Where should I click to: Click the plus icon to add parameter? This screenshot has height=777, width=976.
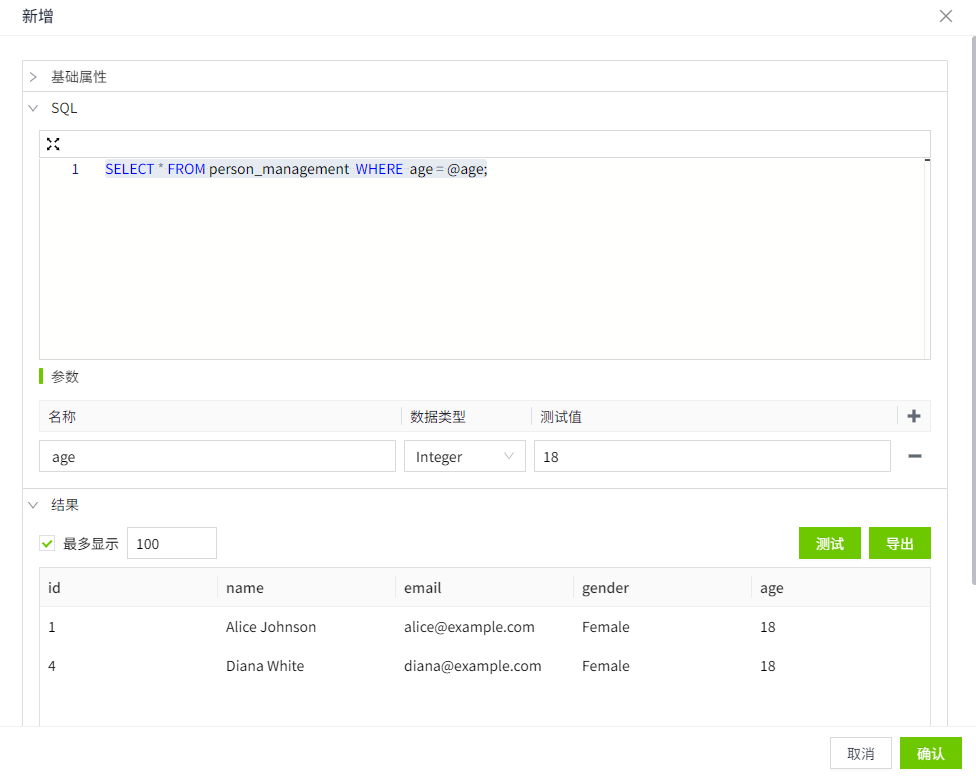[x=913, y=416]
